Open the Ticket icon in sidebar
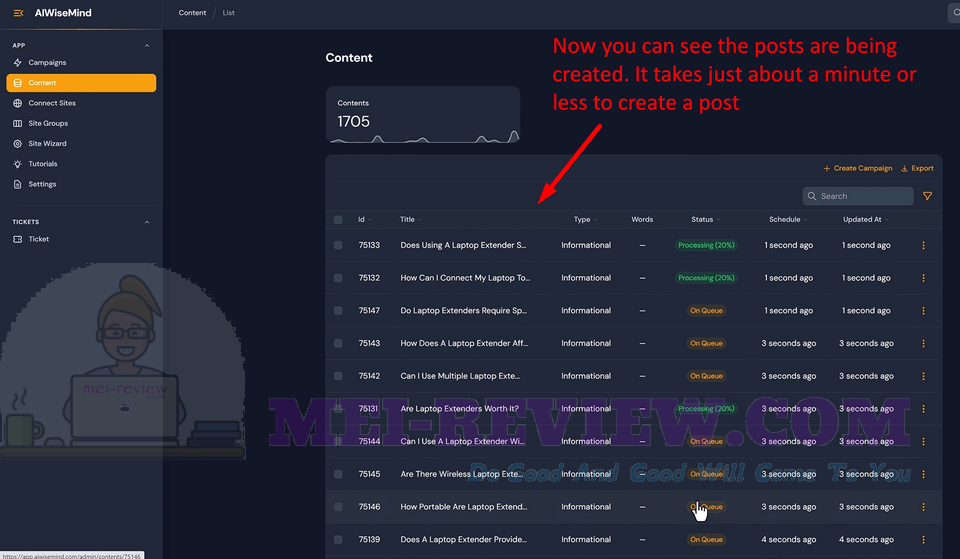Image resolution: width=960 pixels, height=559 pixels. pyautogui.click(x=17, y=239)
